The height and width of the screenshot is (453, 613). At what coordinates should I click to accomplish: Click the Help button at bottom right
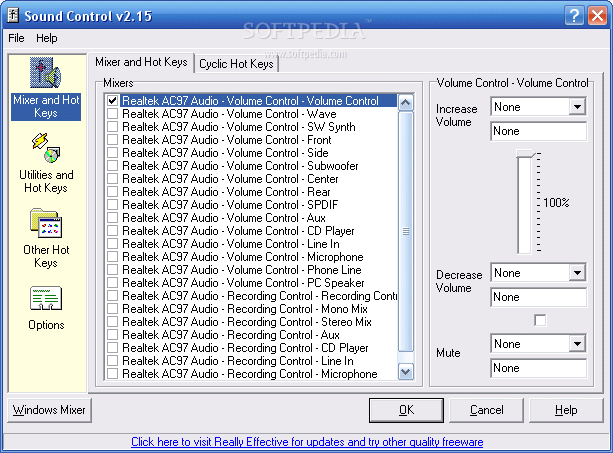(x=566, y=410)
